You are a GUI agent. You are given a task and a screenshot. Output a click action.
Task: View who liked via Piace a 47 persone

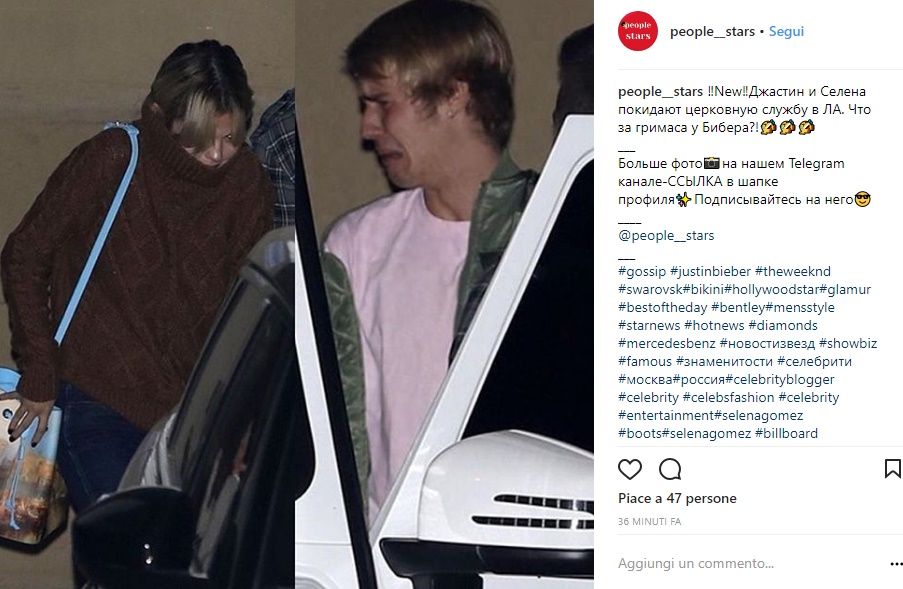(677, 499)
